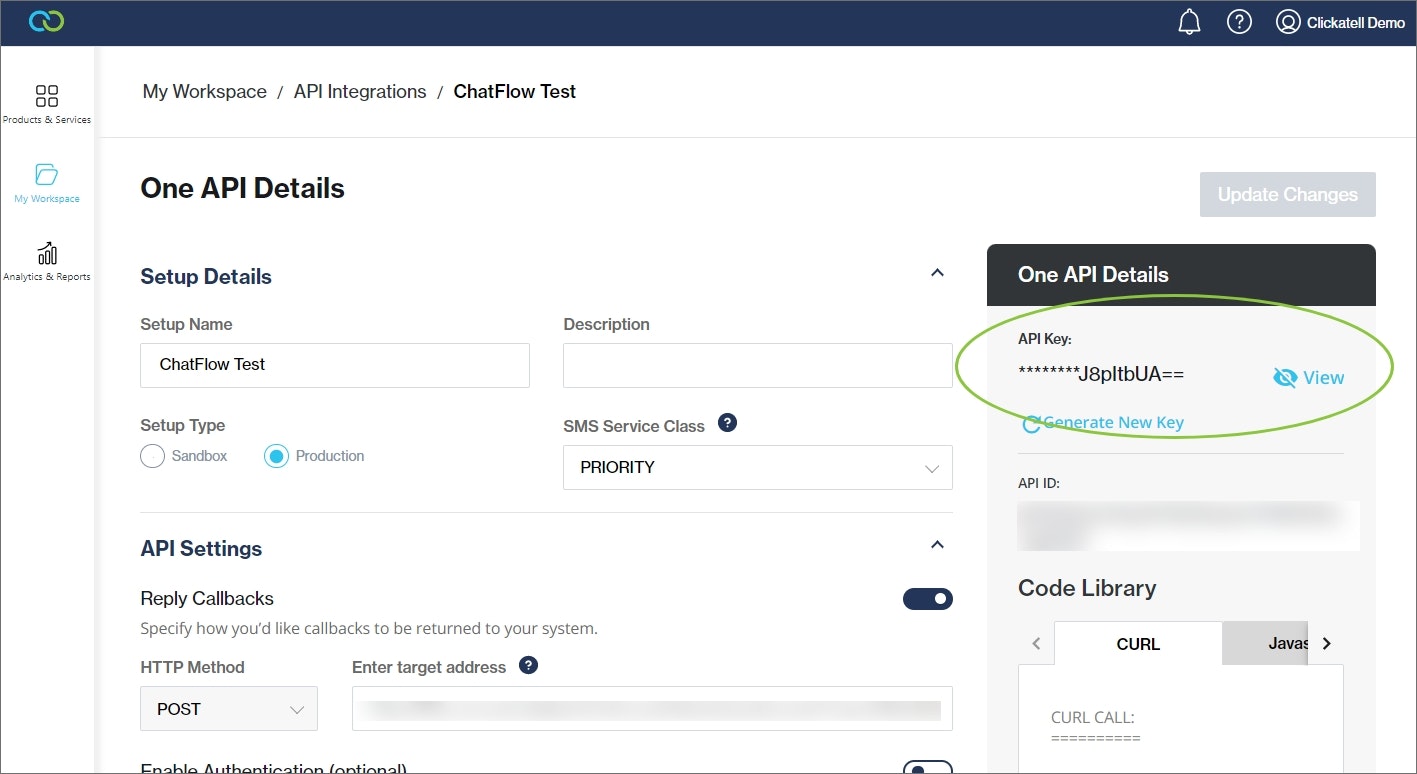Image resolution: width=1417 pixels, height=774 pixels.
Task: Click SMS Service Class help icon
Action: point(728,423)
